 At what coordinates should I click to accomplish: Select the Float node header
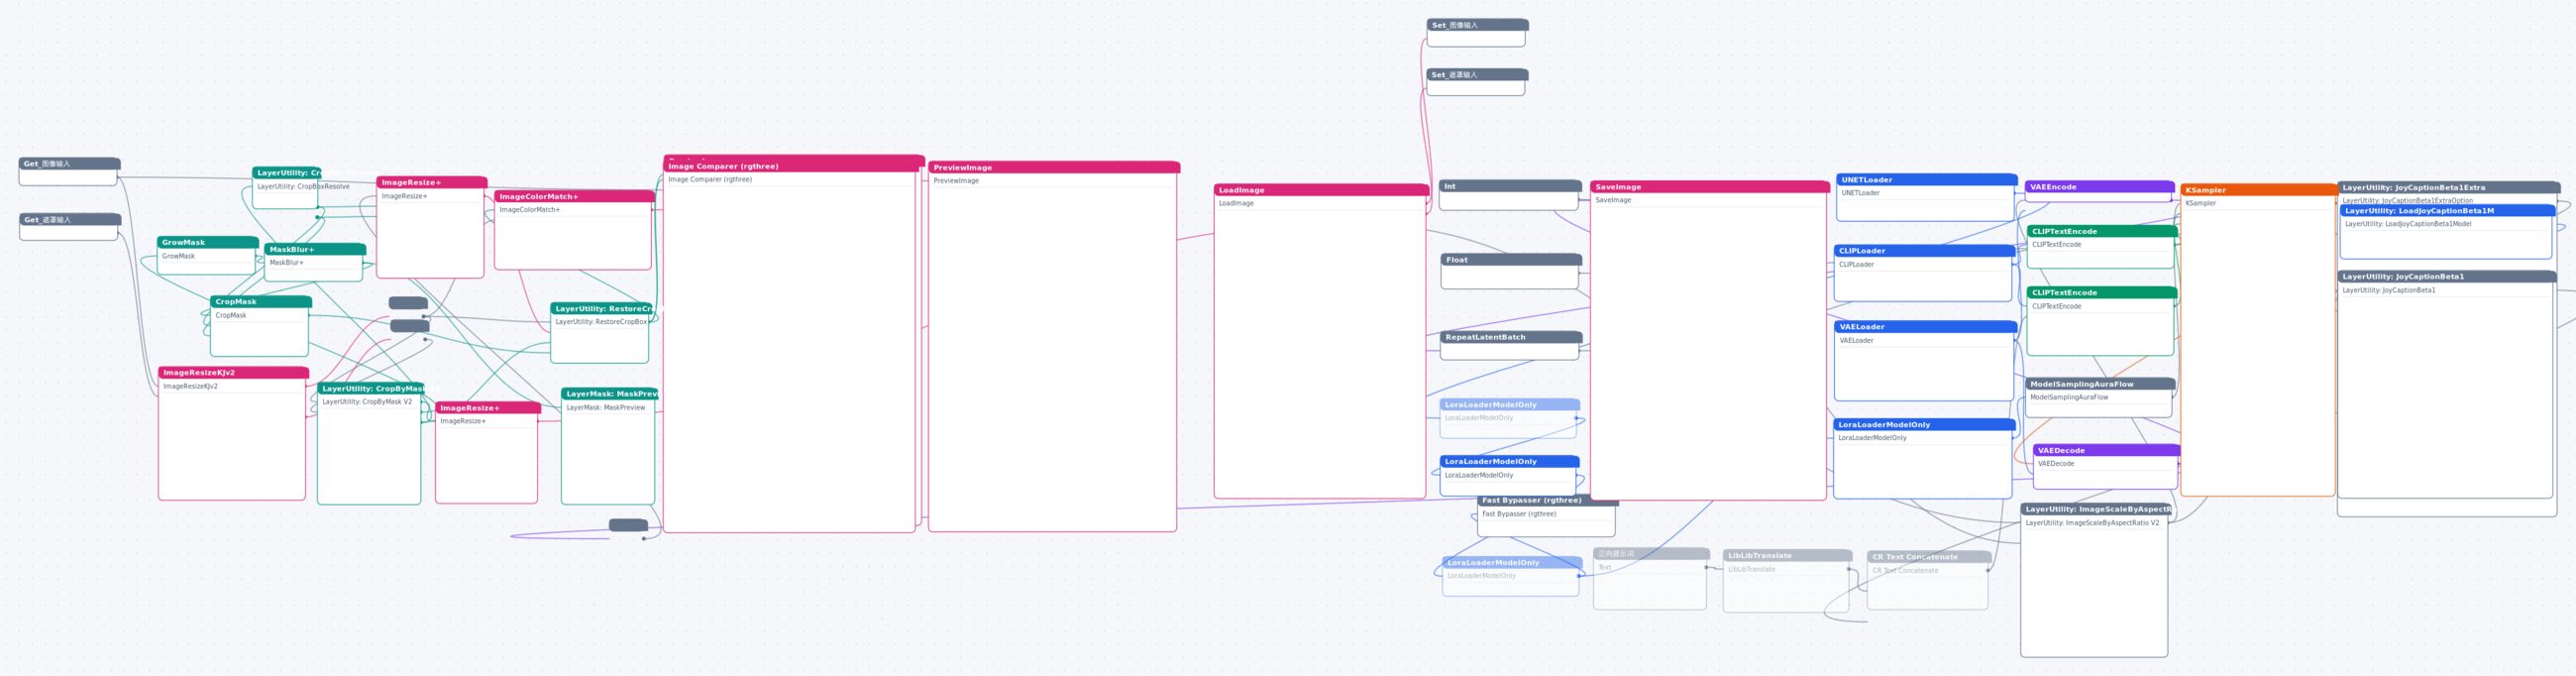[1511, 260]
